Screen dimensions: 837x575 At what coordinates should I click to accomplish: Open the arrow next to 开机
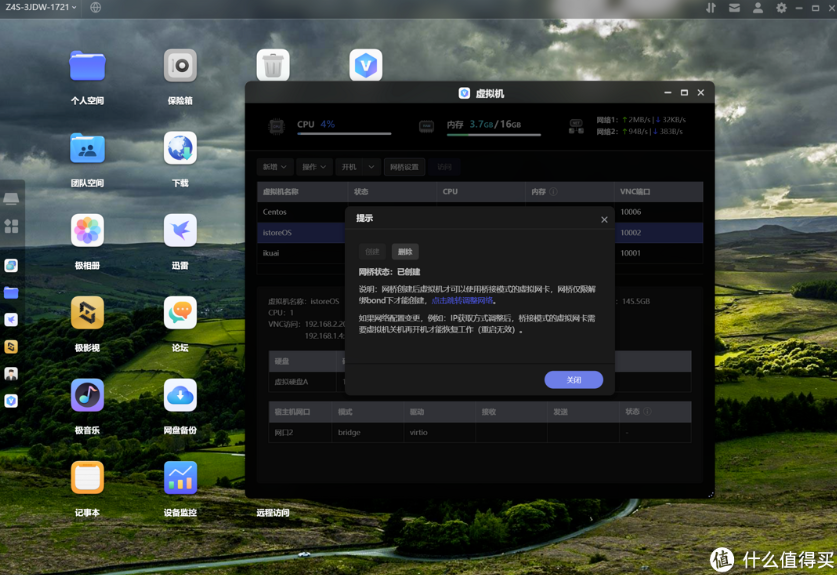pyautogui.click(x=372, y=167)
